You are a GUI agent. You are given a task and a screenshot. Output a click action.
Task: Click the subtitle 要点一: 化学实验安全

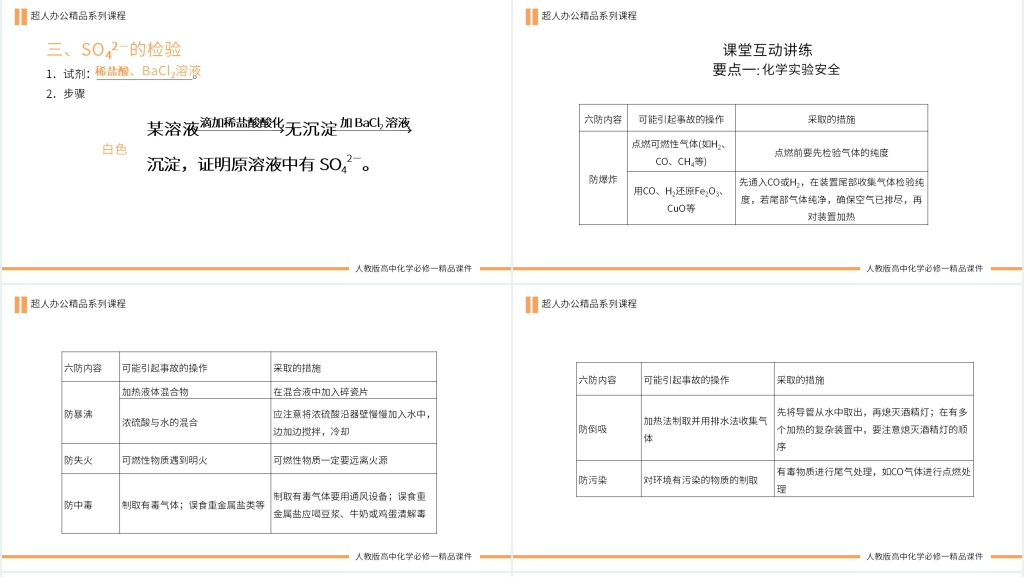(x=776, y=70)
